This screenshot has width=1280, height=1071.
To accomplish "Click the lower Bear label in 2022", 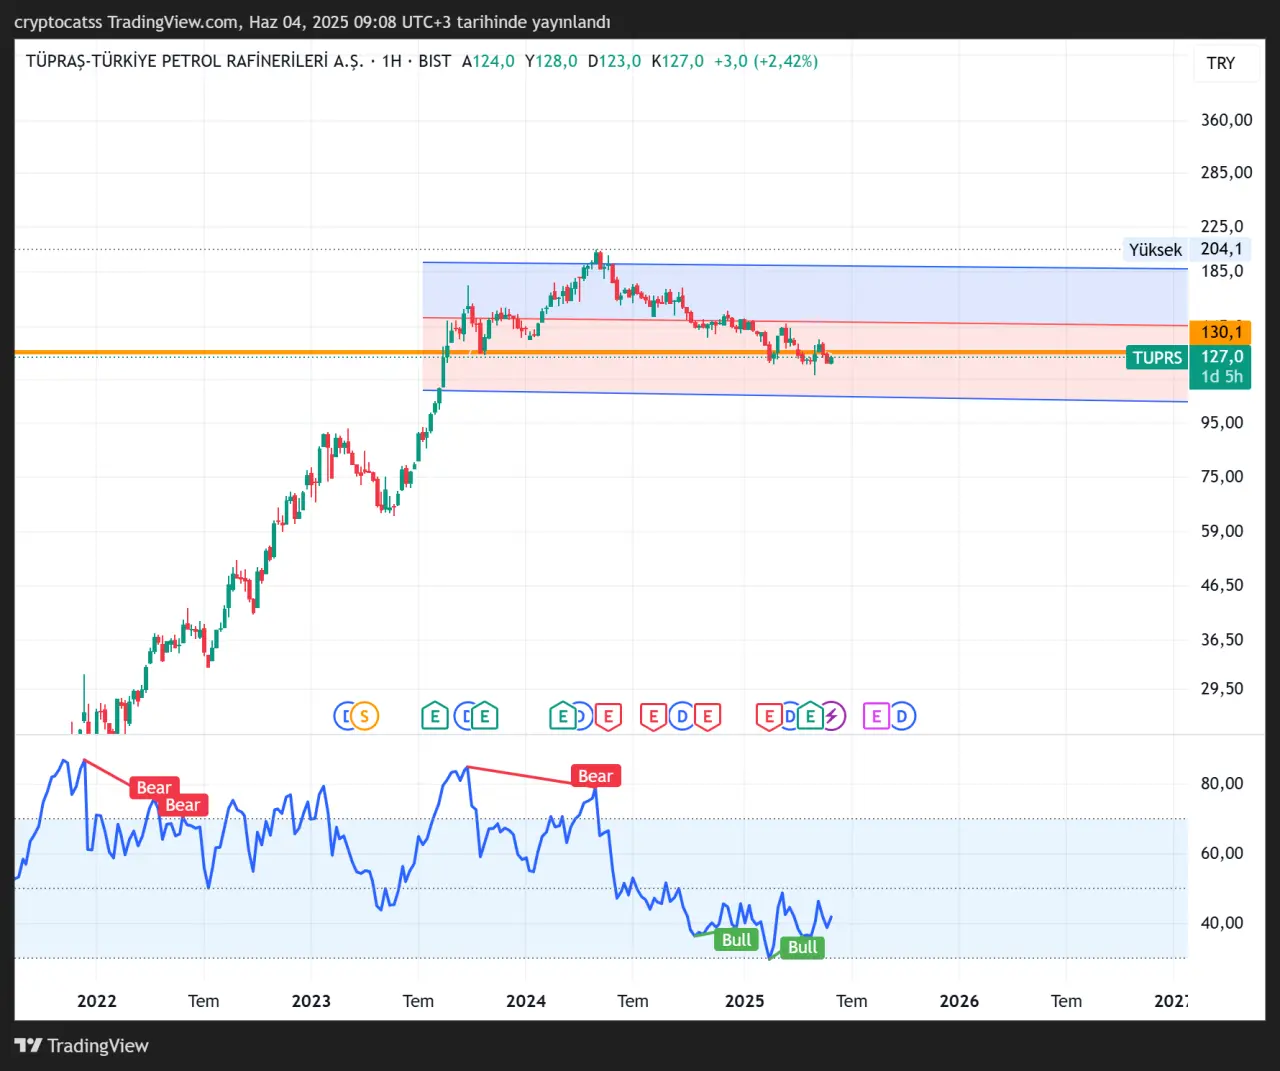I will pyautogui.click(x=183, y=805).
